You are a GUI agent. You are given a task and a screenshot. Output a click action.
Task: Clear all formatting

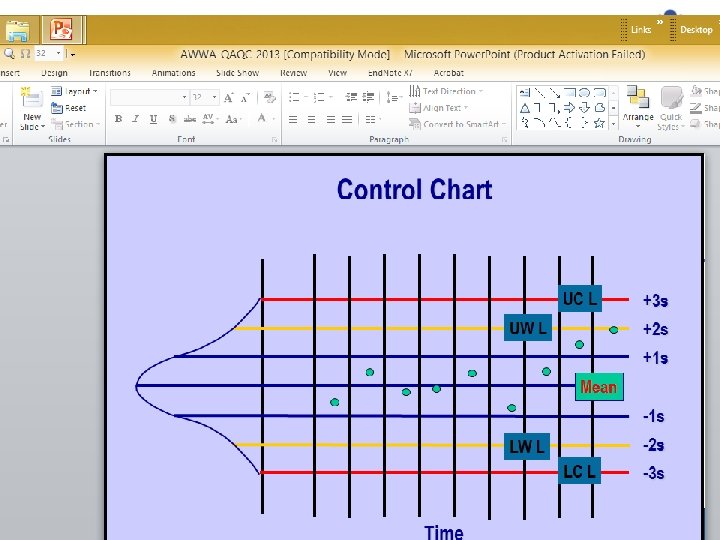[270, 97]
